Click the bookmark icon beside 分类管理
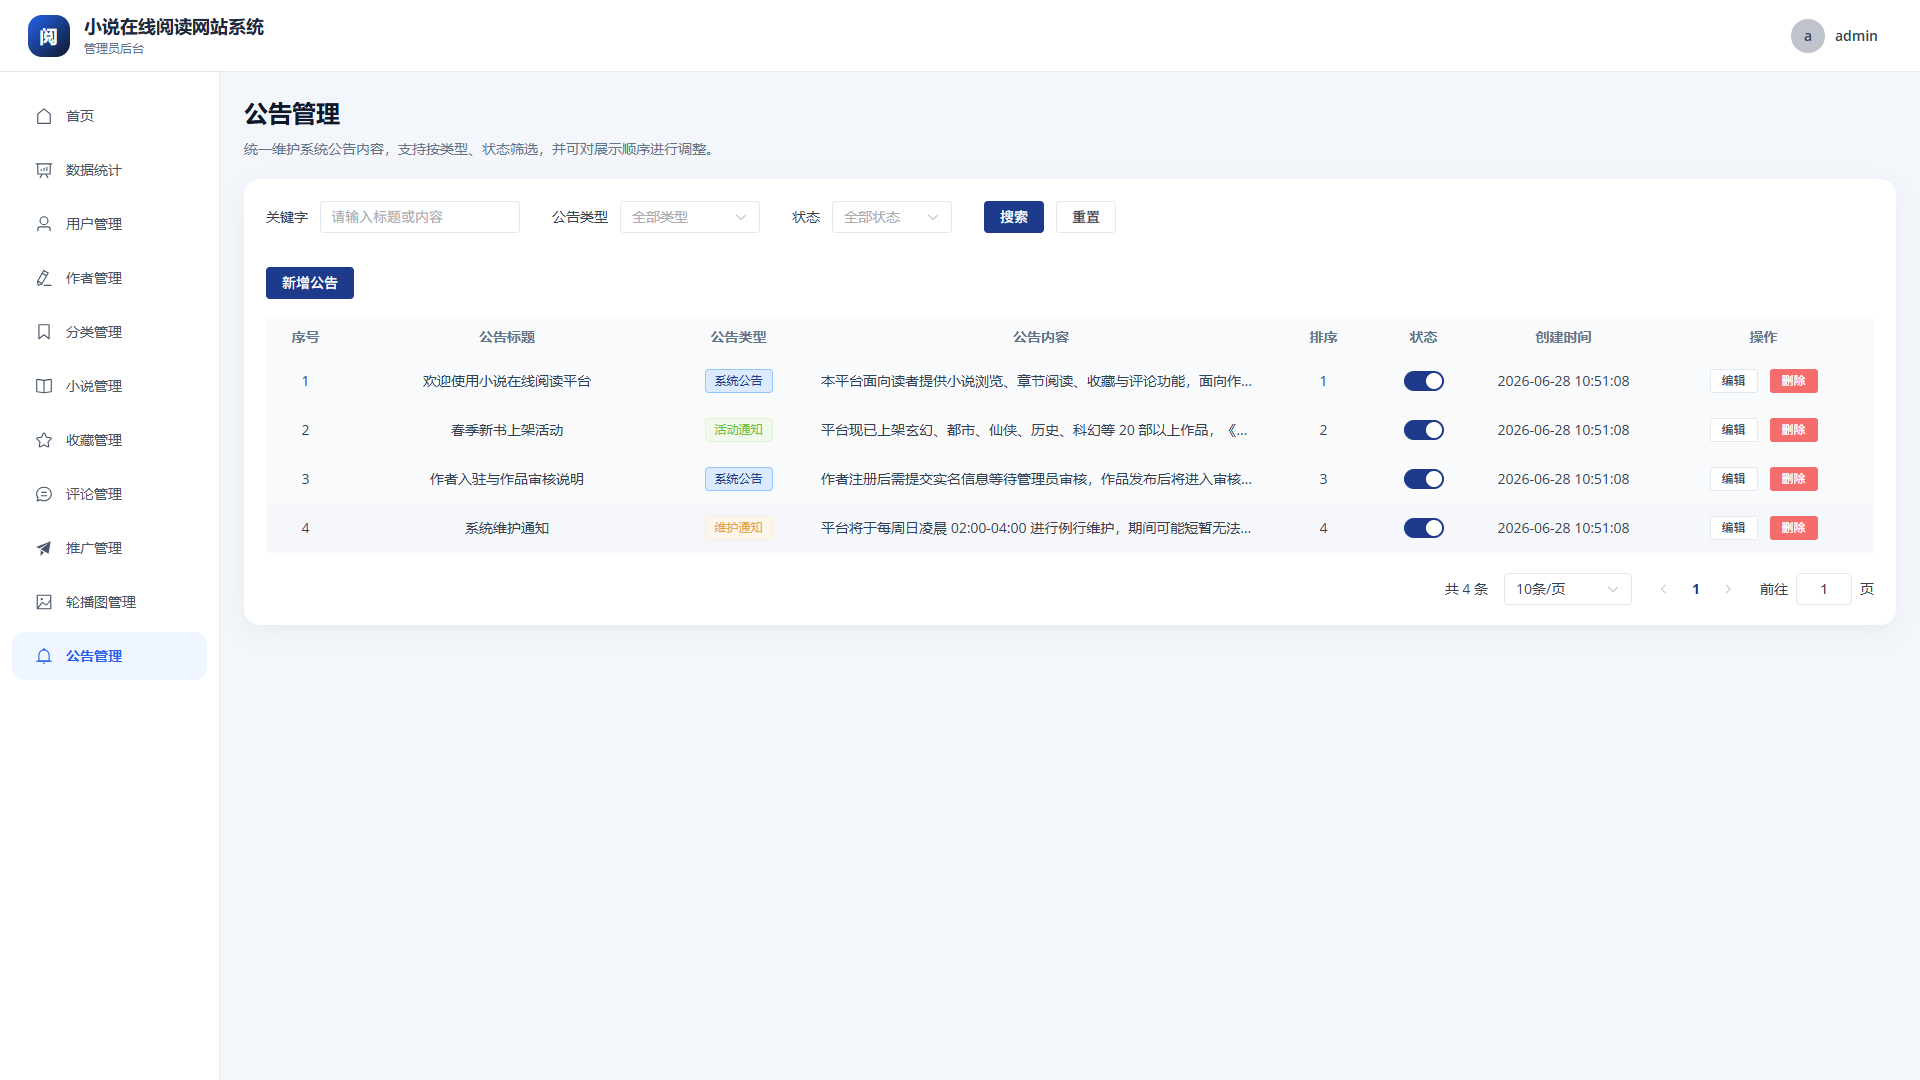The width and height of the screenshot is (1920, 1080). pos(44,332)
